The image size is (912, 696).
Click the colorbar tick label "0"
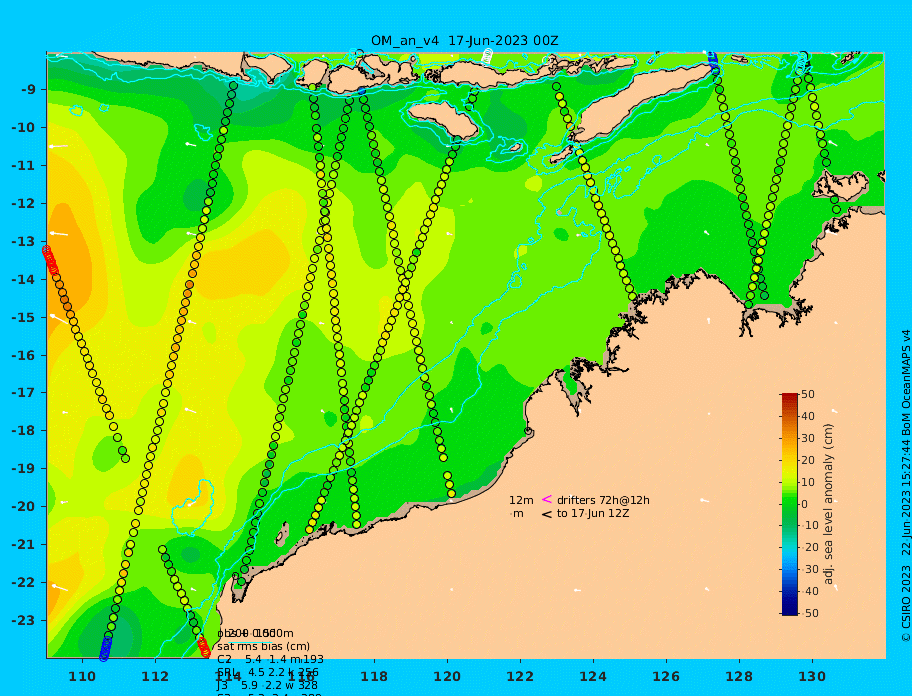(805, 504)
